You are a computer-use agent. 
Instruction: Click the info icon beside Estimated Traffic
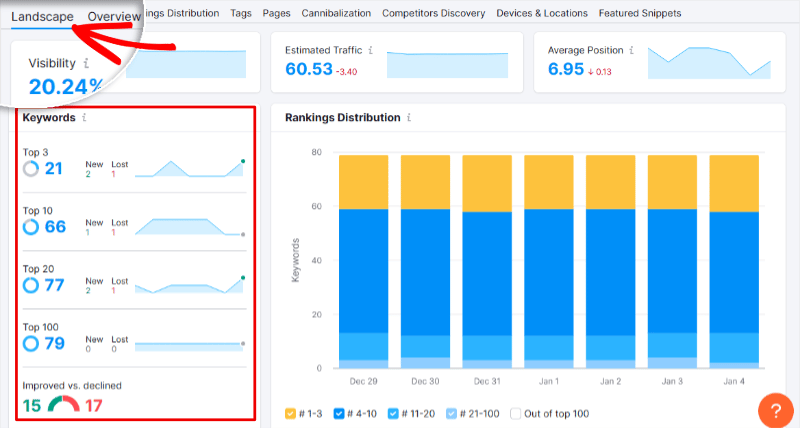[371, 49]
